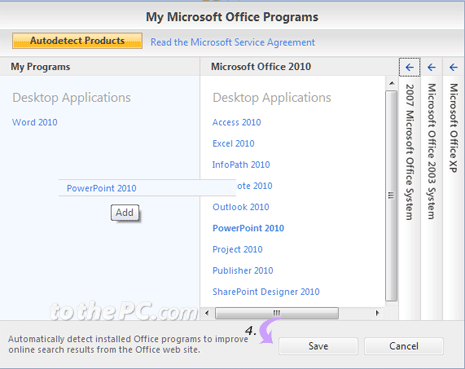This screenshot has height=369, width=465.
Task: Click the vertical scrollbar thumb in the programs list
Action: click(391, 196)
